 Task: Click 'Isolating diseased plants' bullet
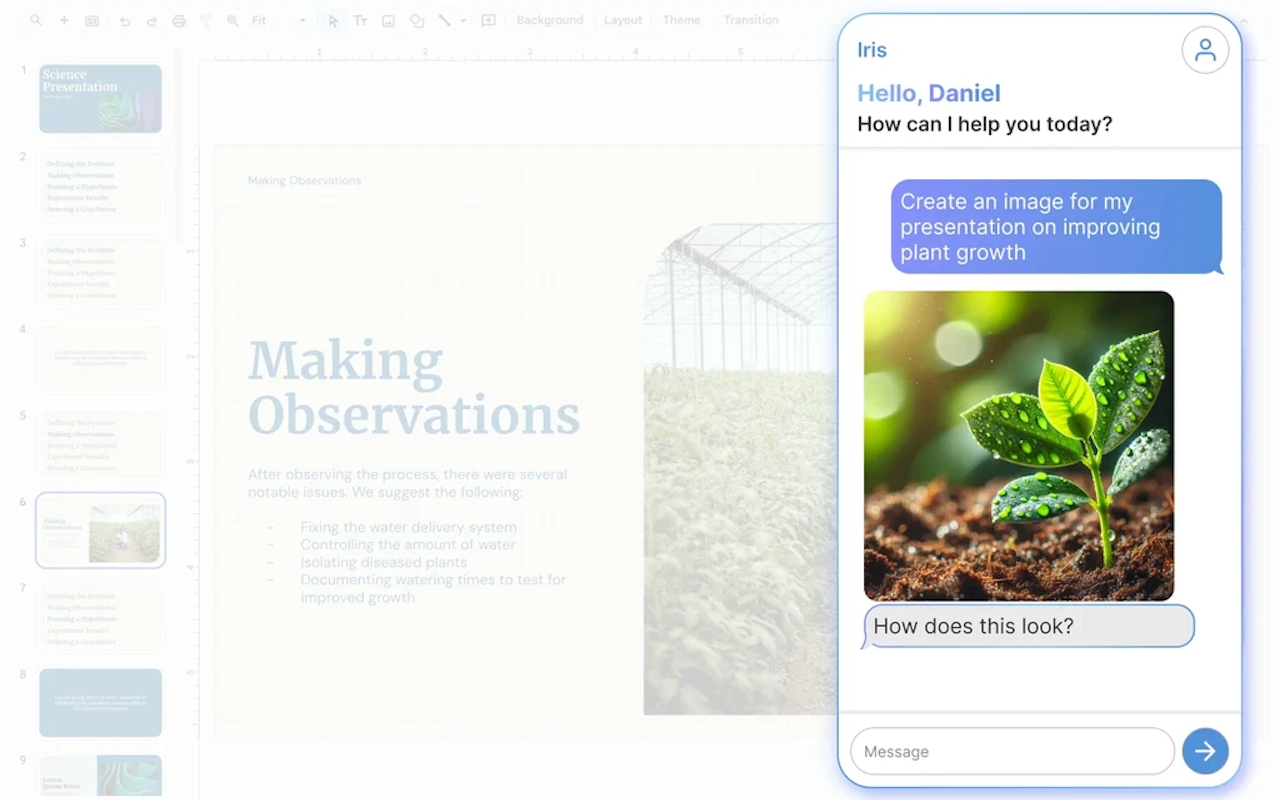(384, 562)
